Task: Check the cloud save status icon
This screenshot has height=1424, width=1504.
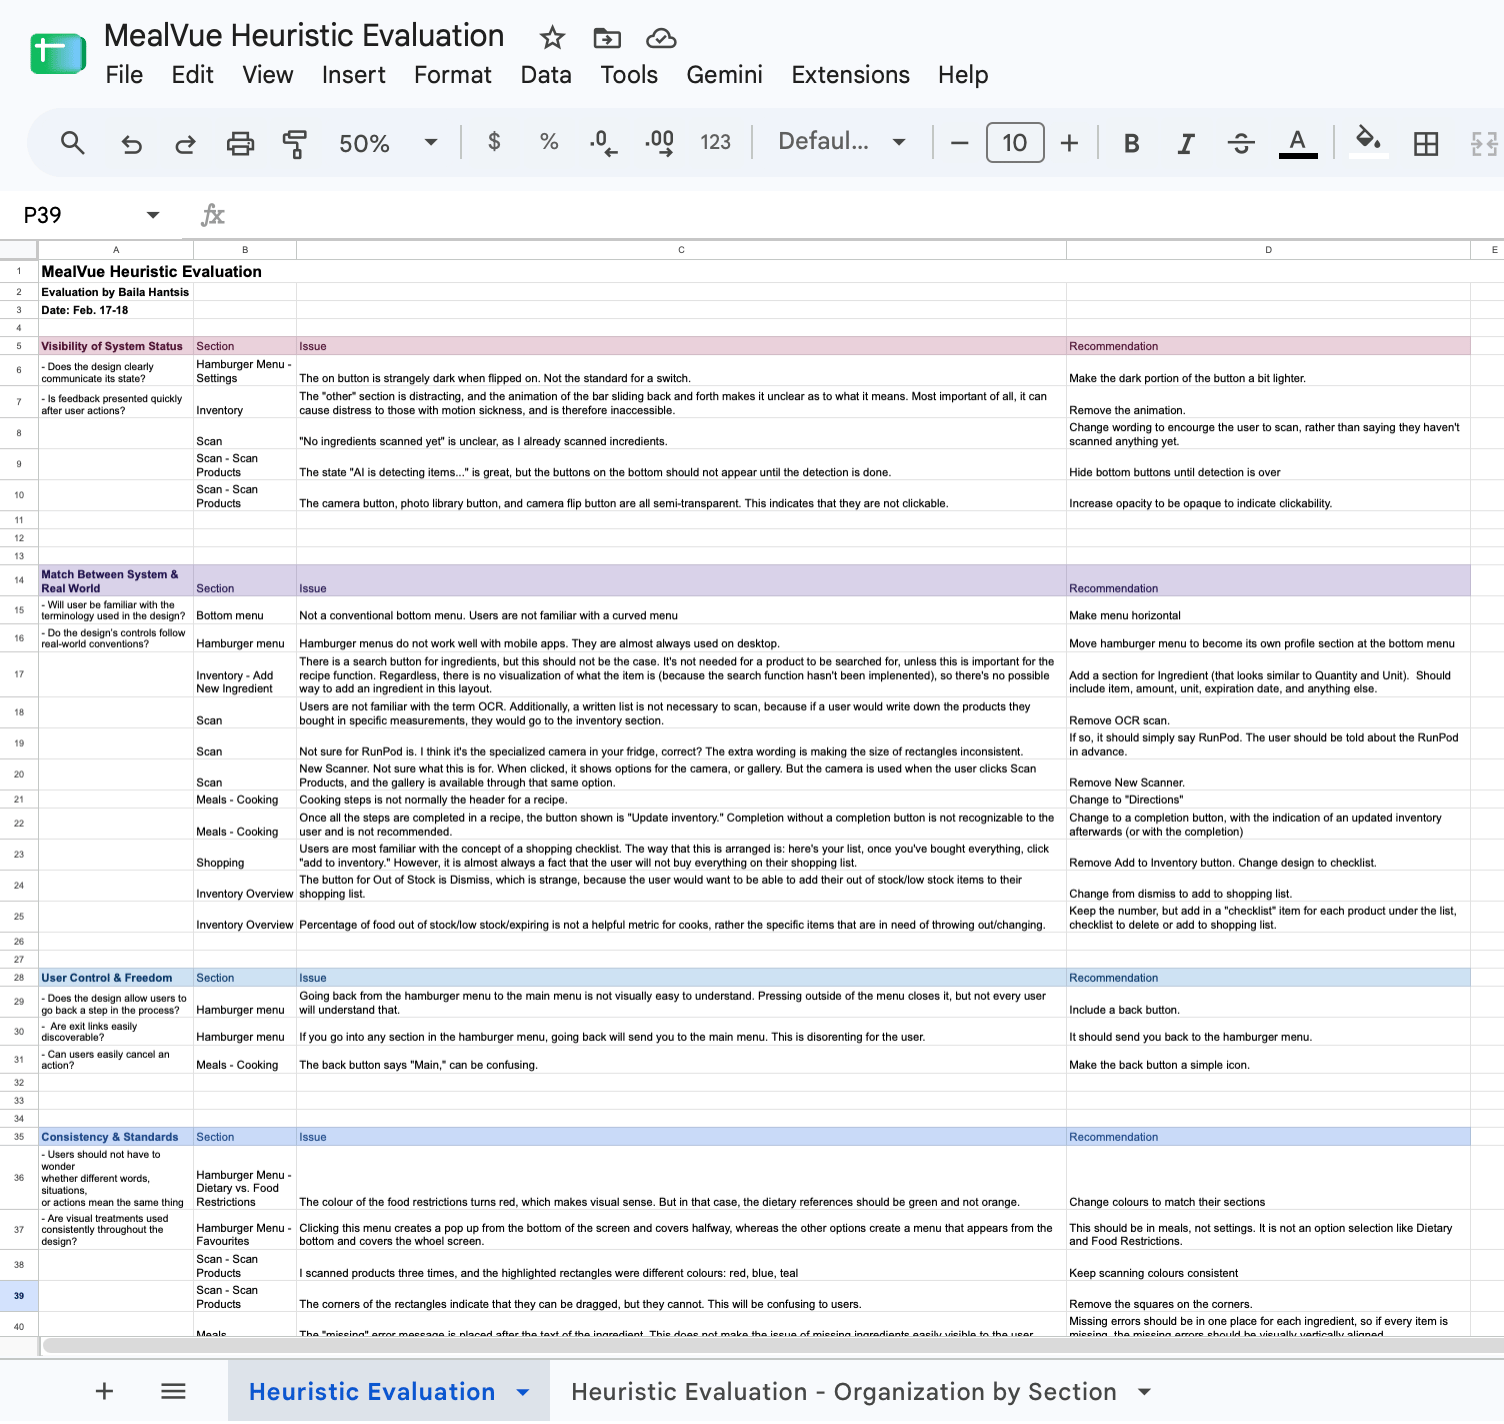Action: [x=661, y=38]
